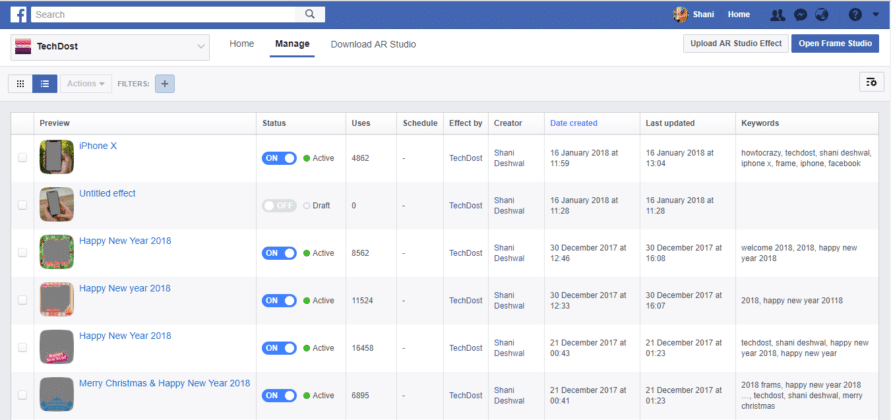Toggle off the iPhone X effect
Viewport: 891px width, 420px height.
pyautogui.click(x=279, y=158)
